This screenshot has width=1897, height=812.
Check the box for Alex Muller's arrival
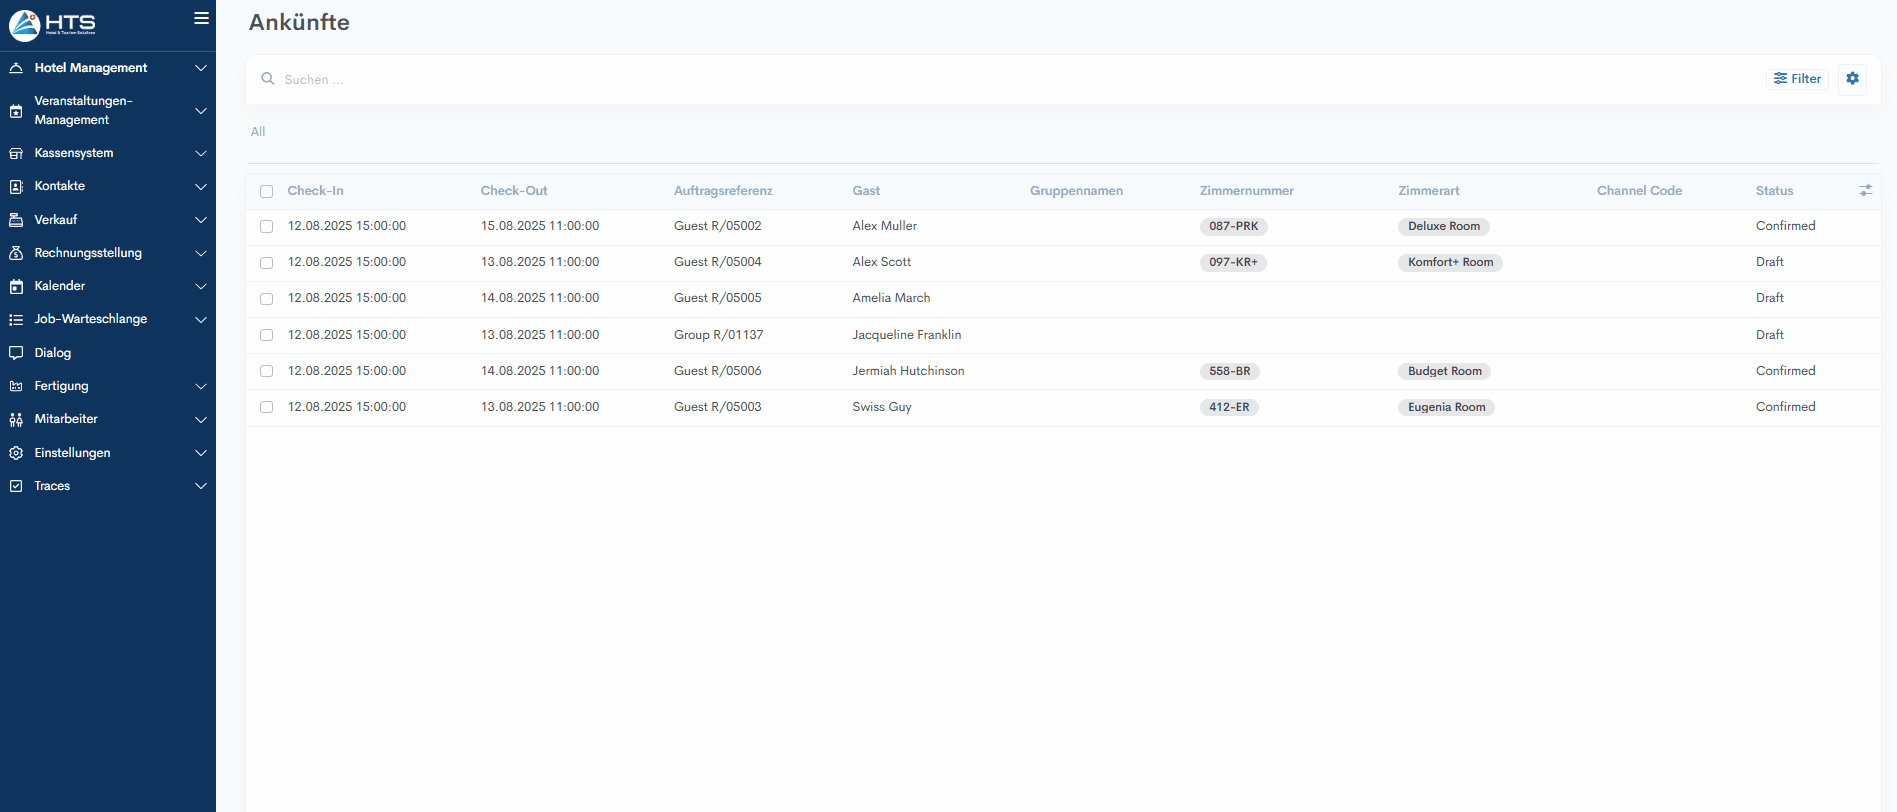pos(266,227)
